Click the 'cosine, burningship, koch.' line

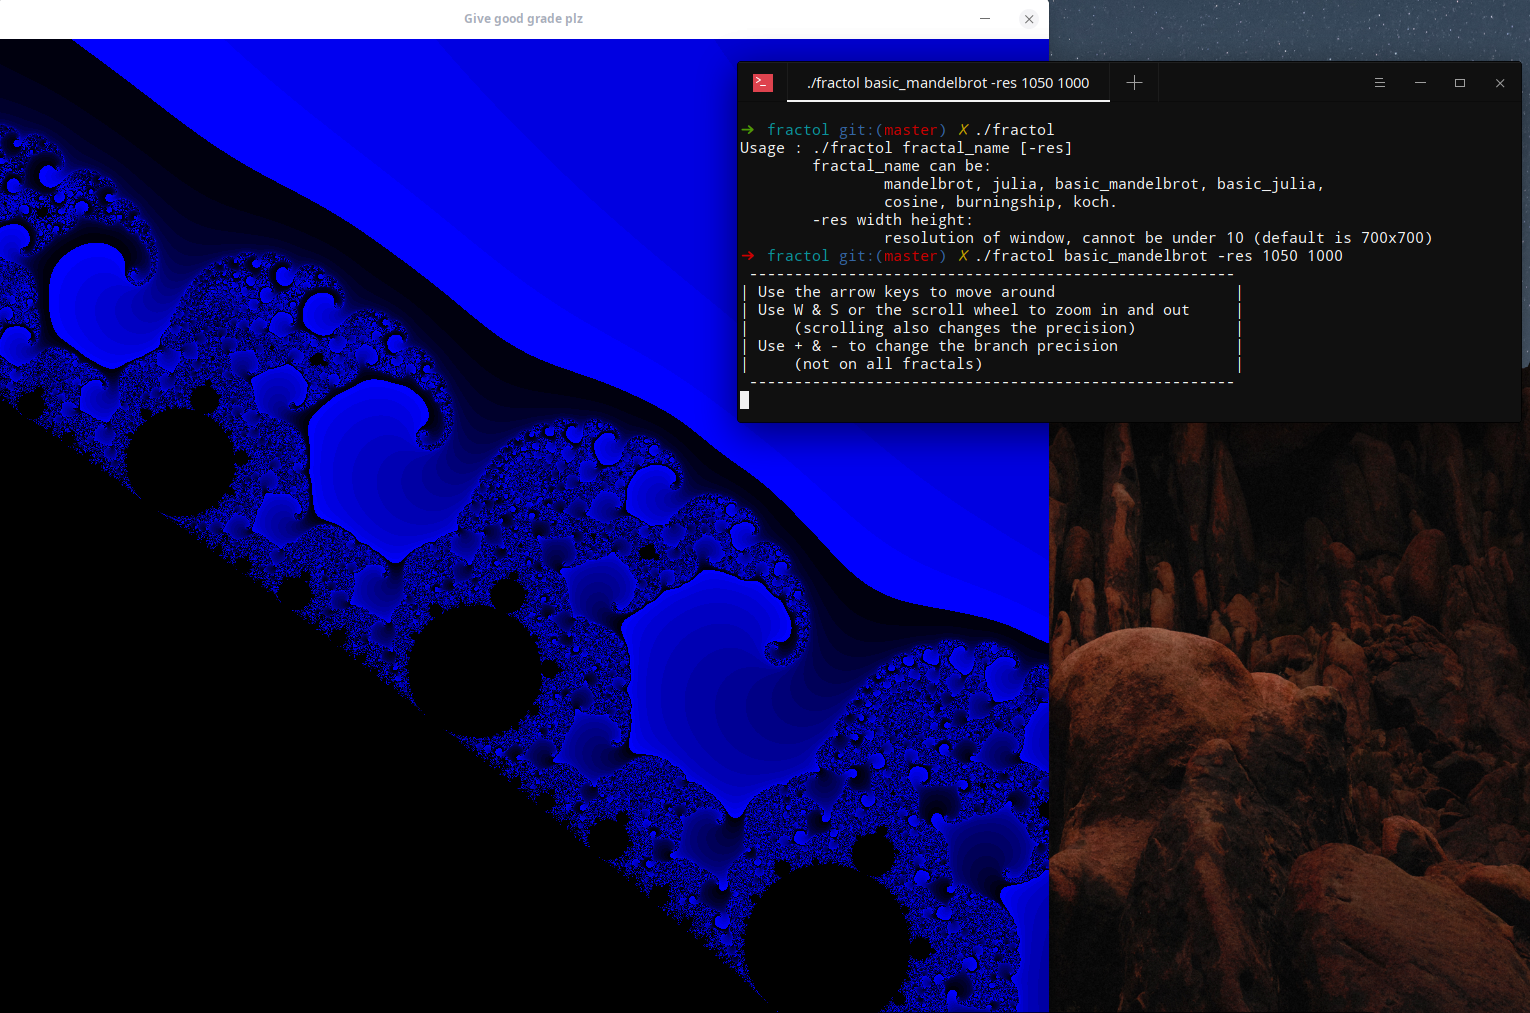tap(1000, 202)
